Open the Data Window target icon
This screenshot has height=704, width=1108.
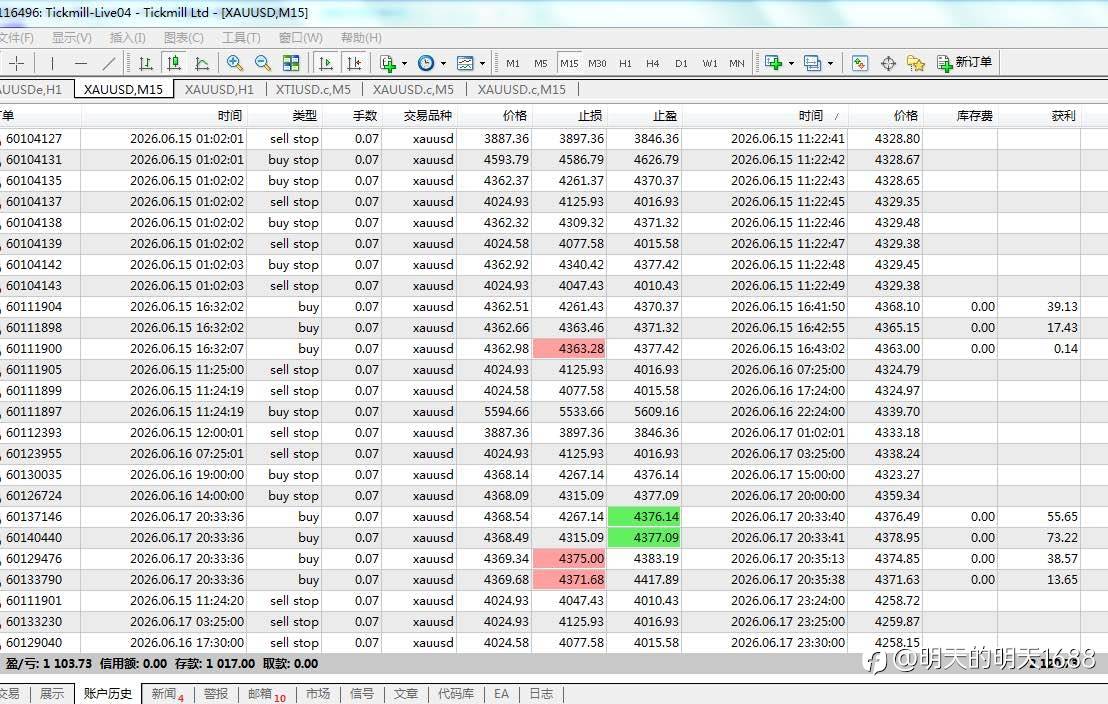(888, 63)
